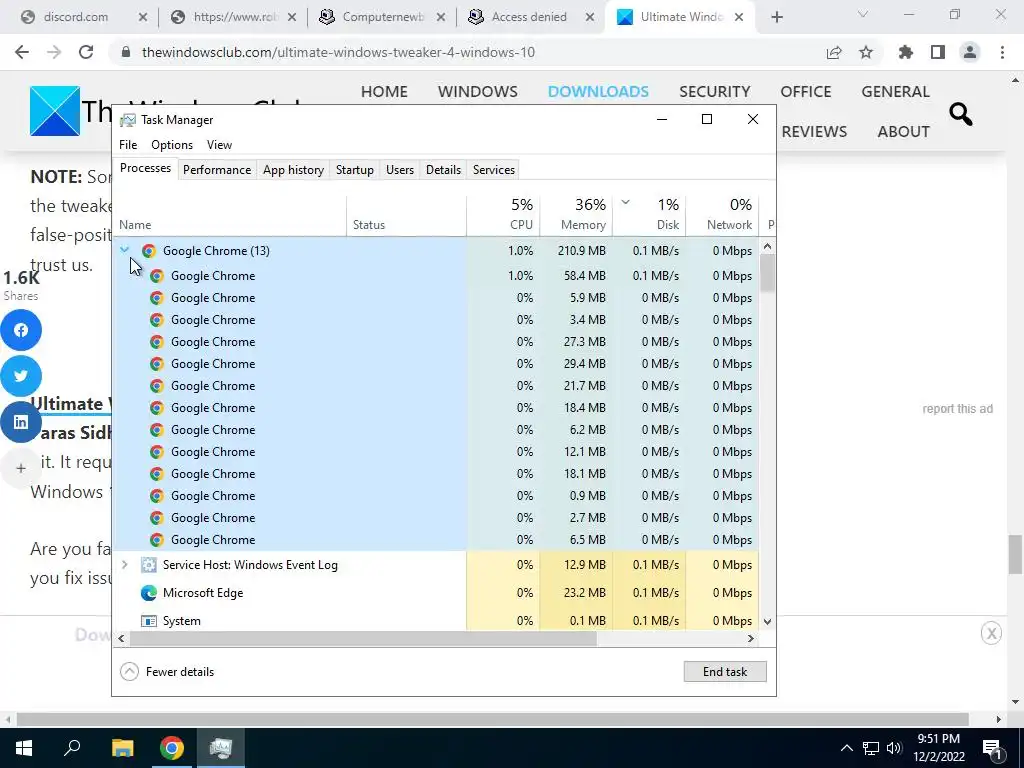Open the App history tab
Screen dimensions: 1024x768
coord(293,170)
